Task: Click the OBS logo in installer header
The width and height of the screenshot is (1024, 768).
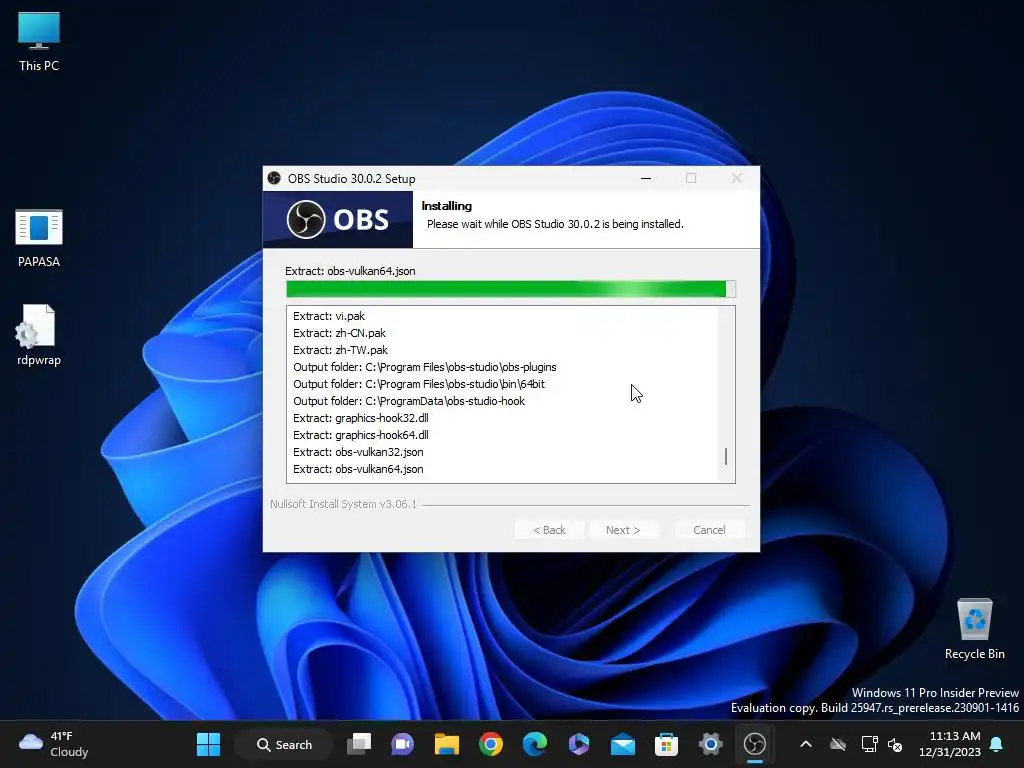Action: (x=338, y=219)
